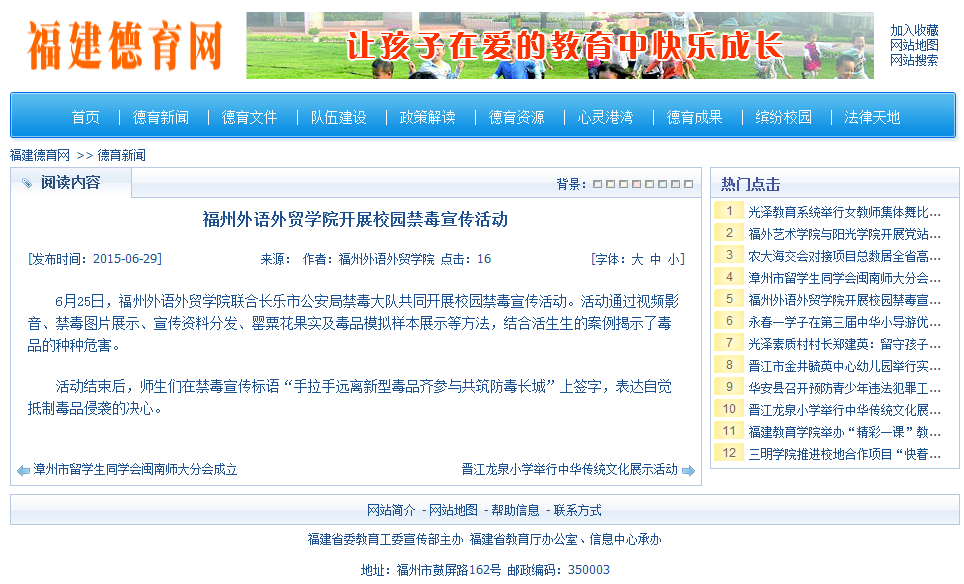The height and width of the screenshot is (584, 964).
Task: Click the notepad icon beside 阅读内容
Action: pyautogui.click(x=29, y=184)
